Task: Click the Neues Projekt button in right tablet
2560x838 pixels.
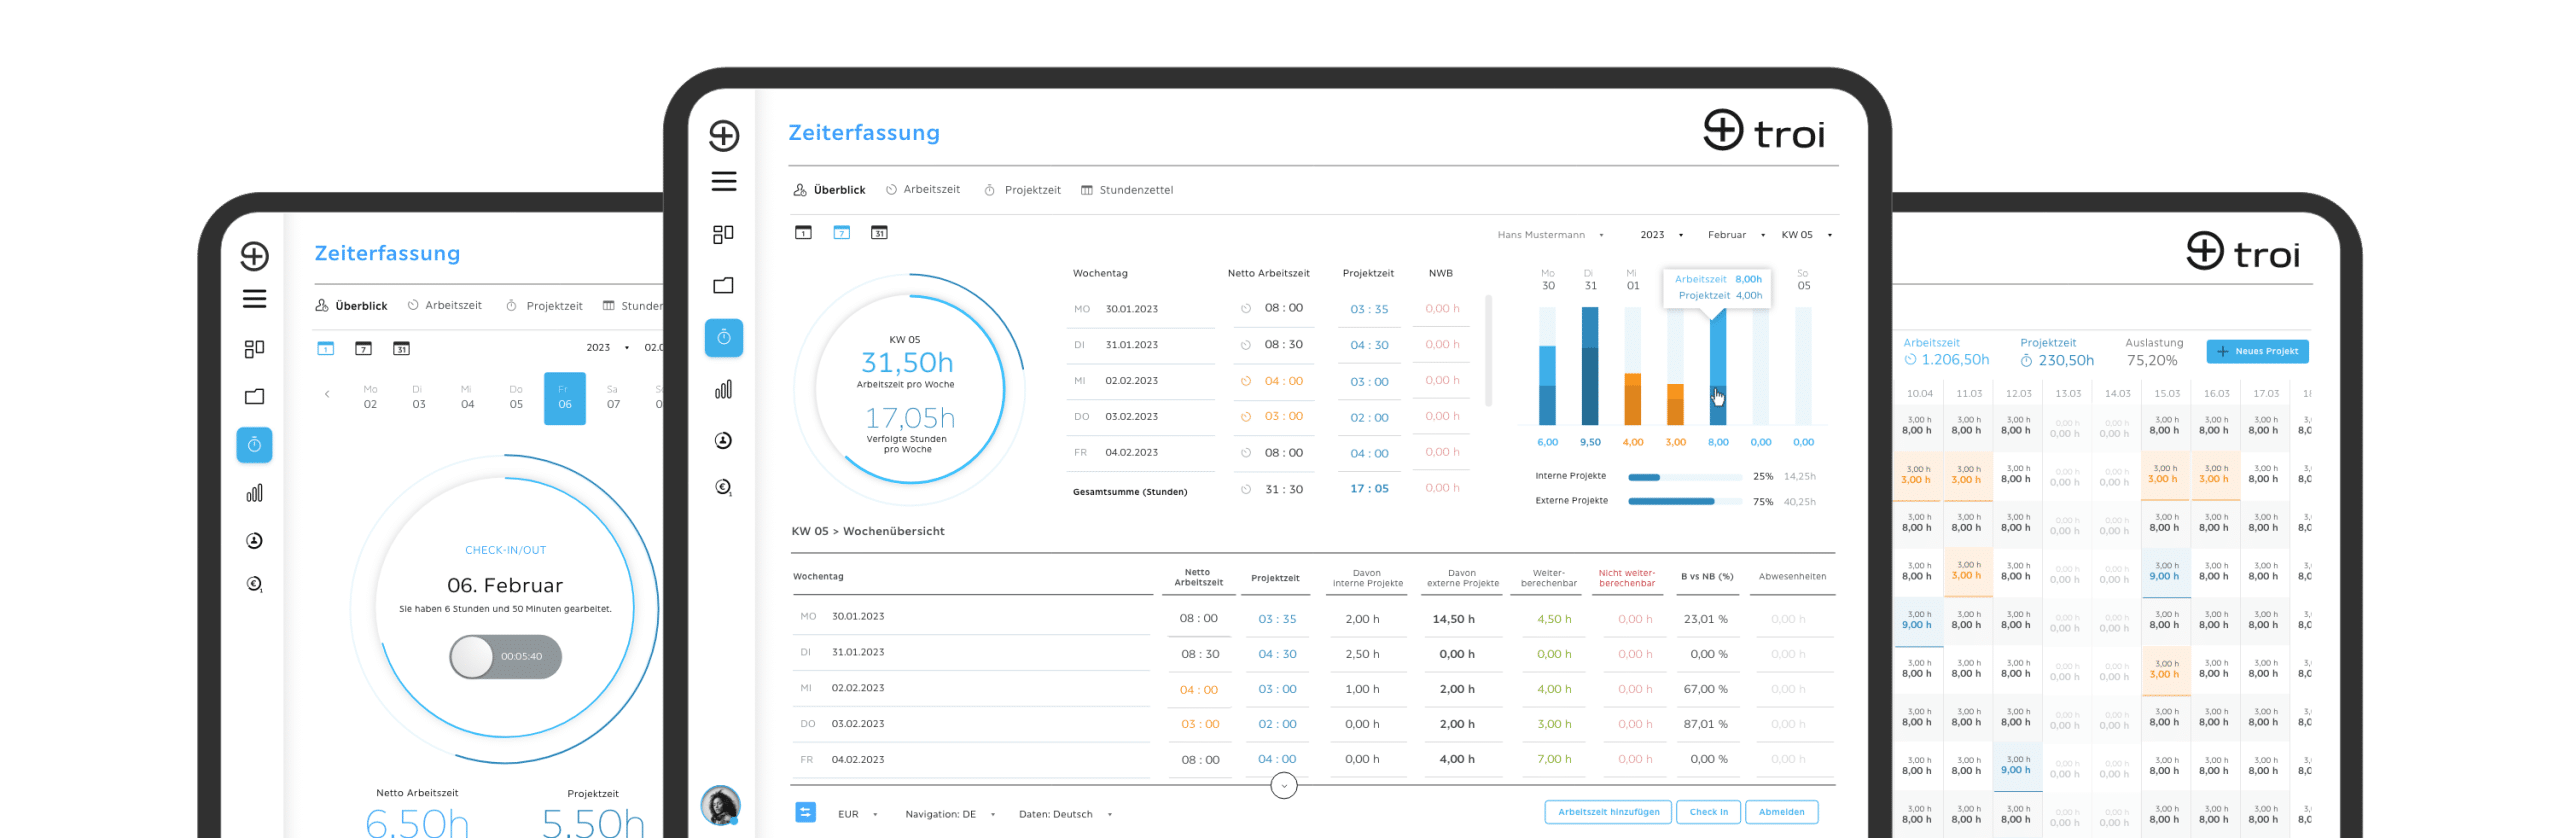Action: tap(2257, 351)
